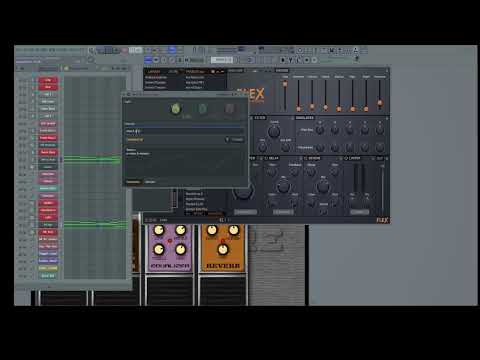The width and height of the screenshot is (480, 360).
Task: Click the FLEX Reverb Mix knob
Action: [323, 186]
